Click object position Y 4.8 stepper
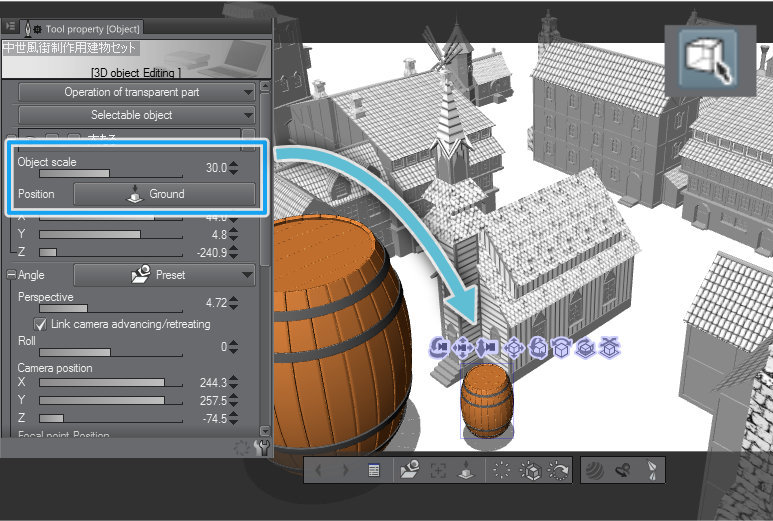773x521 pixels. 233,234
